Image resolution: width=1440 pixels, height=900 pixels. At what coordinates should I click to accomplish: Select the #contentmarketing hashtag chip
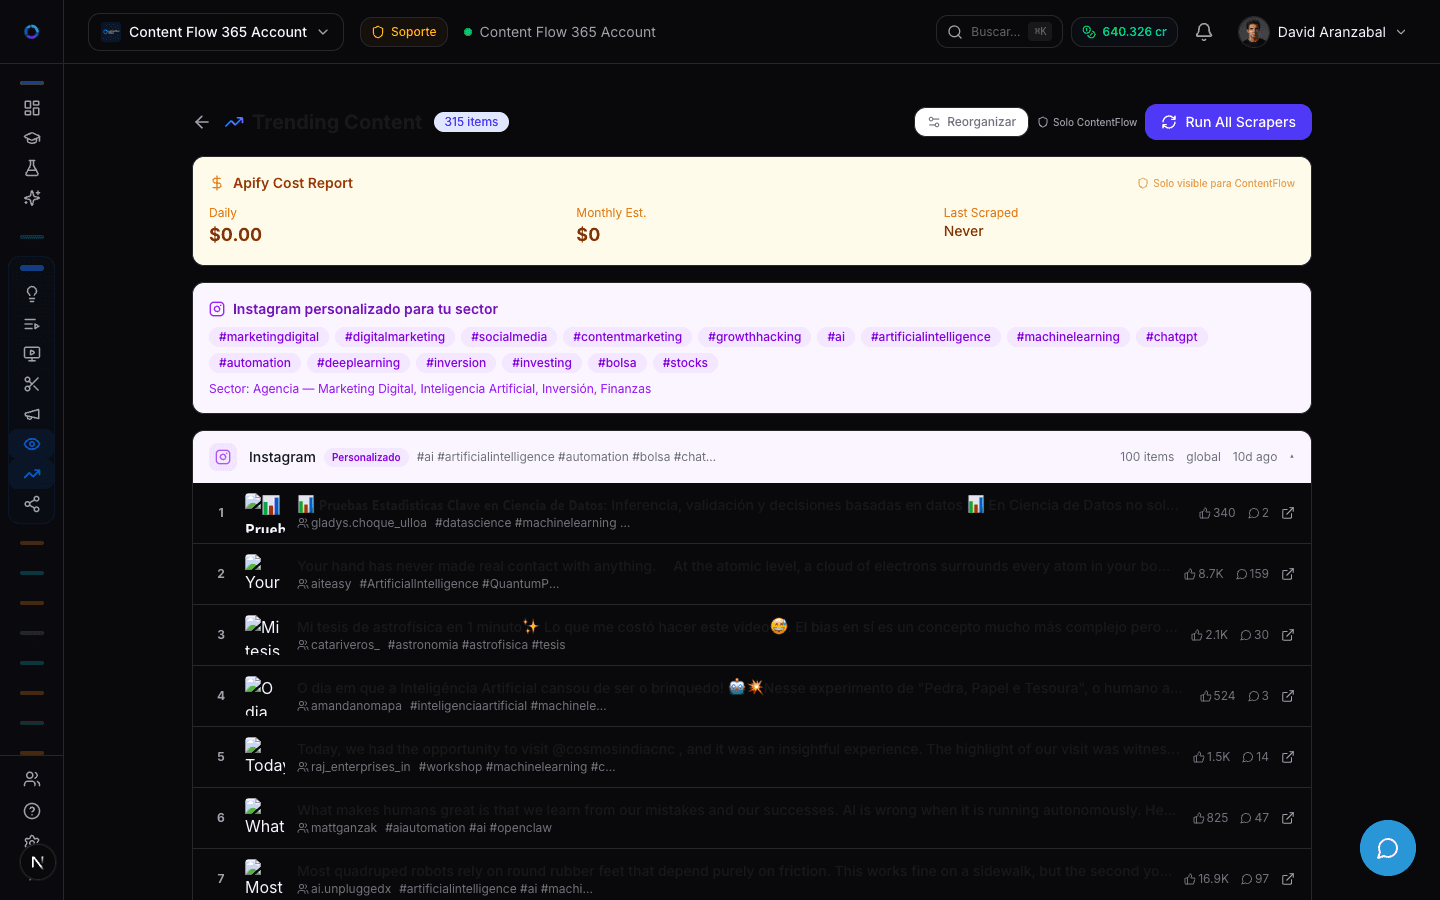click(x=627, y=337)
